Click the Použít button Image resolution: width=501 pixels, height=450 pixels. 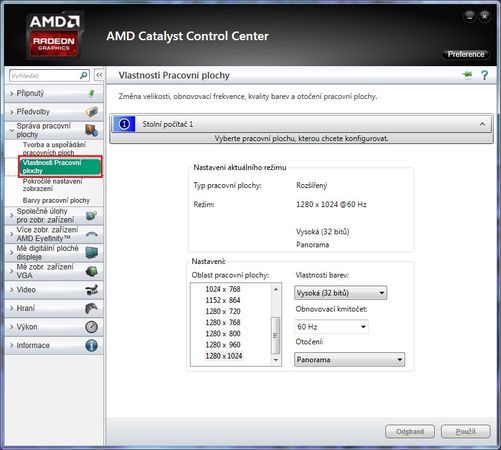pos(466,432)
